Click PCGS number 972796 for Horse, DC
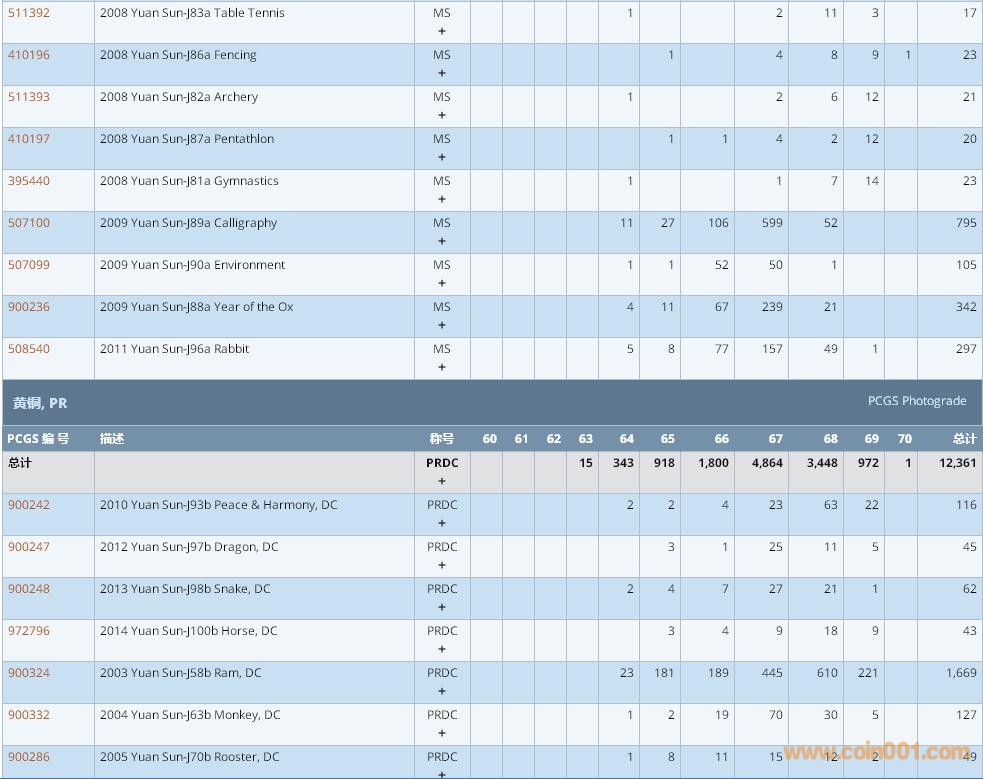The height and width of the screenshot is (779, 983). [x=29, y=631]
